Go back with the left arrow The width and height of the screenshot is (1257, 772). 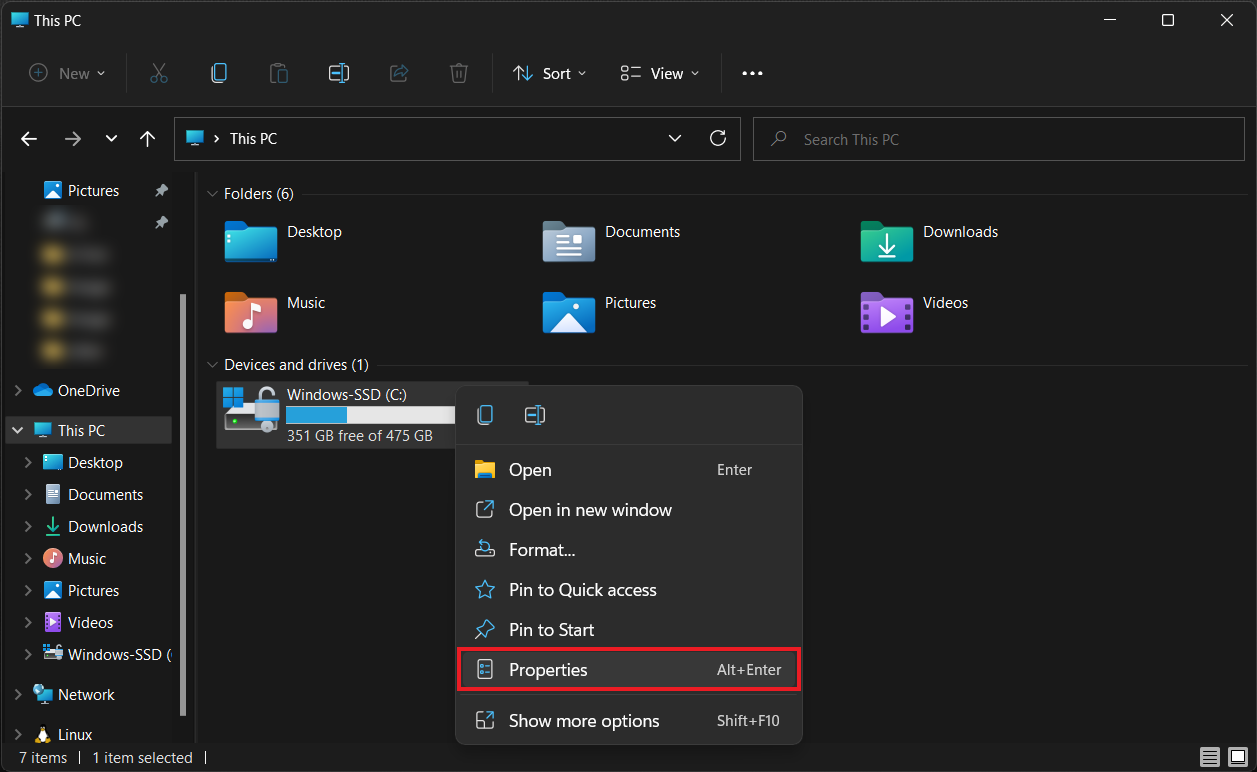[x=29, y=139]
